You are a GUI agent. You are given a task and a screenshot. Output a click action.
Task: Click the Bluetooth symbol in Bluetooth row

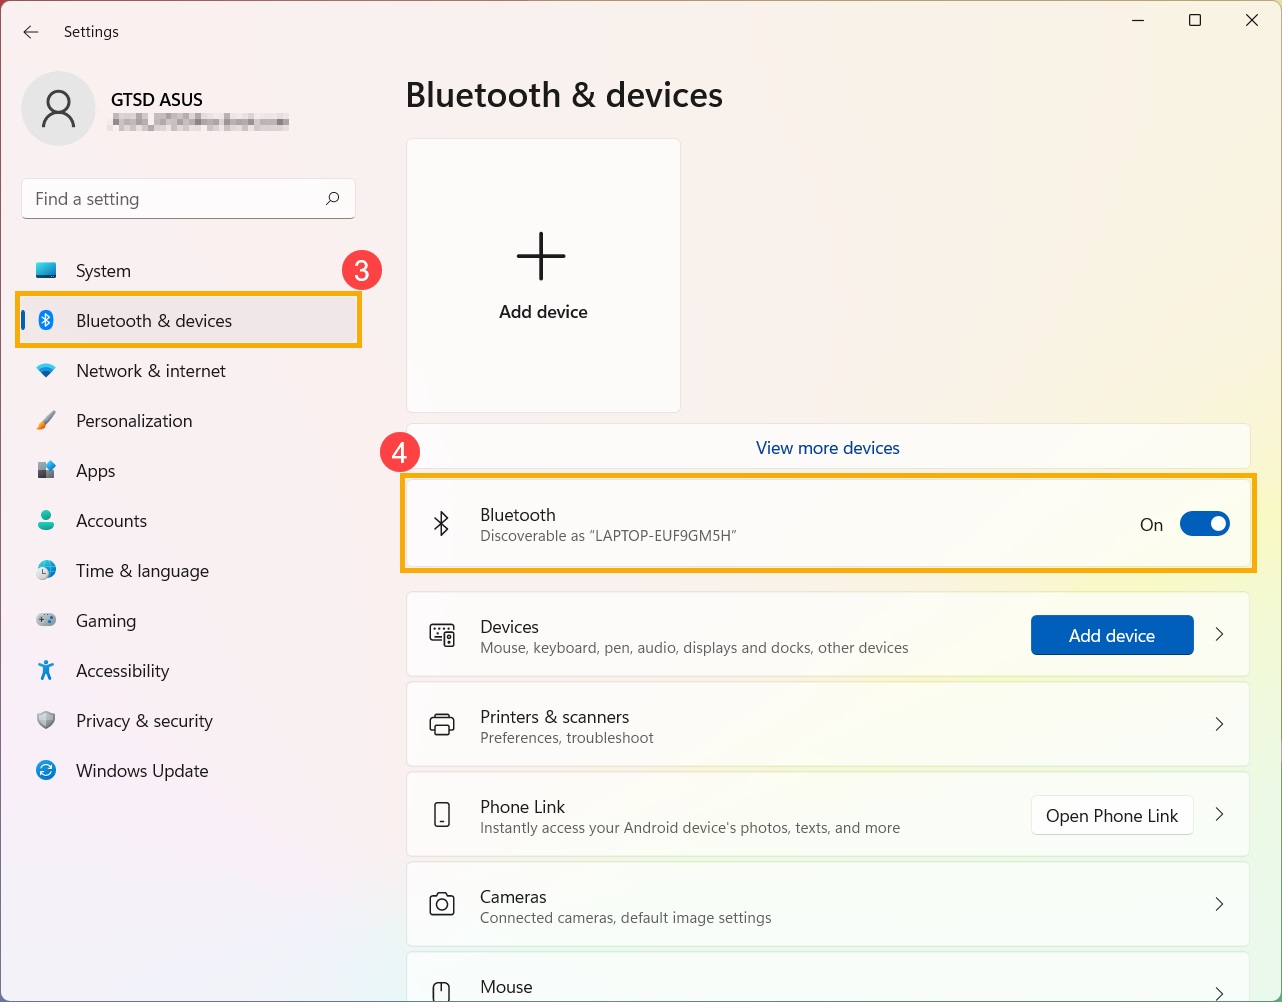coord(441,523)
